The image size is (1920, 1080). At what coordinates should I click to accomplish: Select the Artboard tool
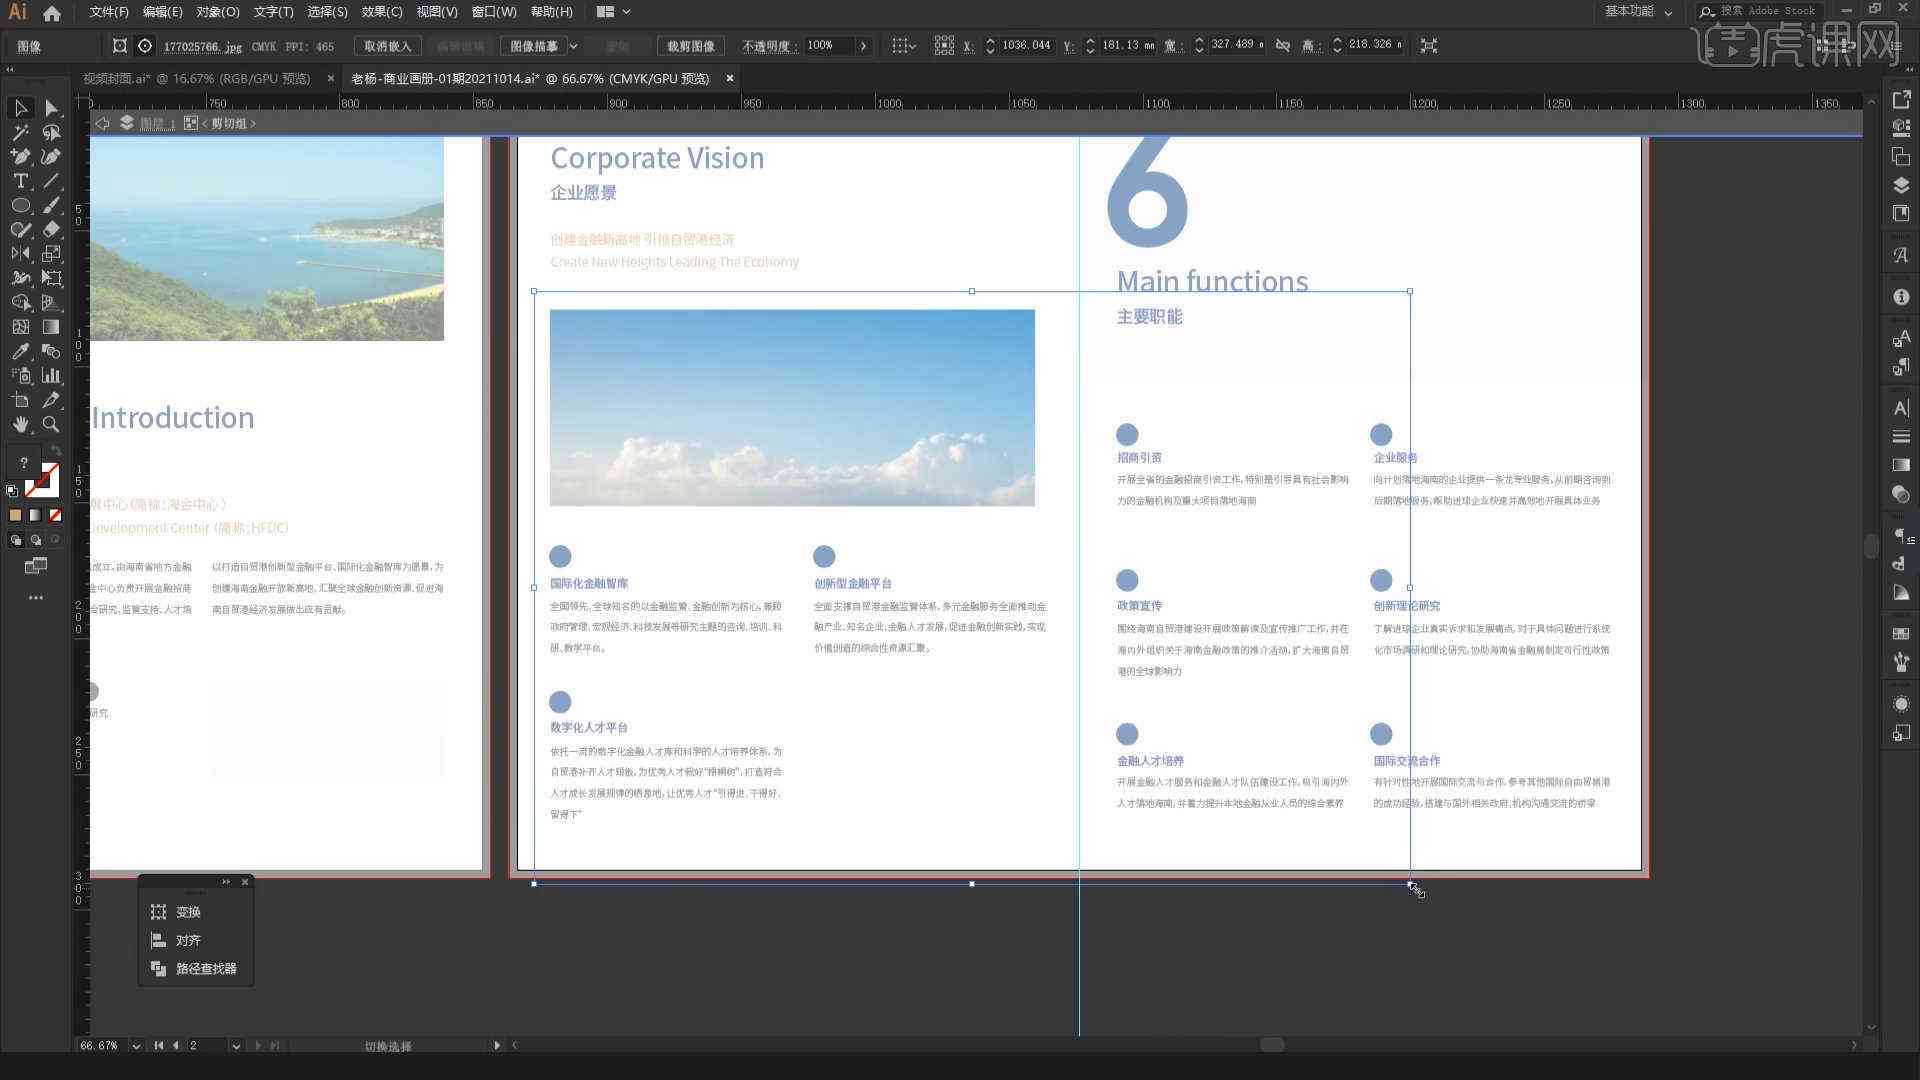(20, 400)
